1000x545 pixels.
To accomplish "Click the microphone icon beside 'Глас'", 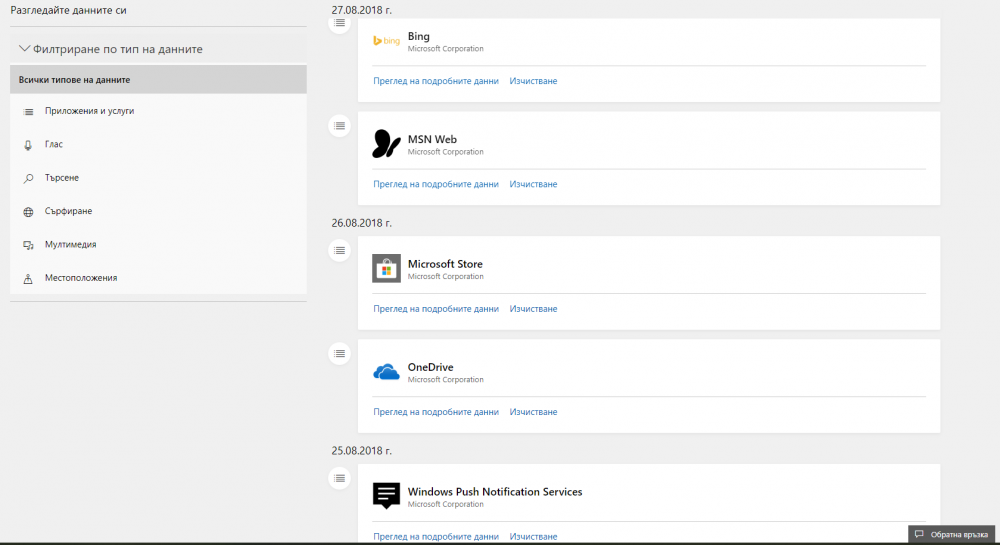I will [x=28, y=145].
